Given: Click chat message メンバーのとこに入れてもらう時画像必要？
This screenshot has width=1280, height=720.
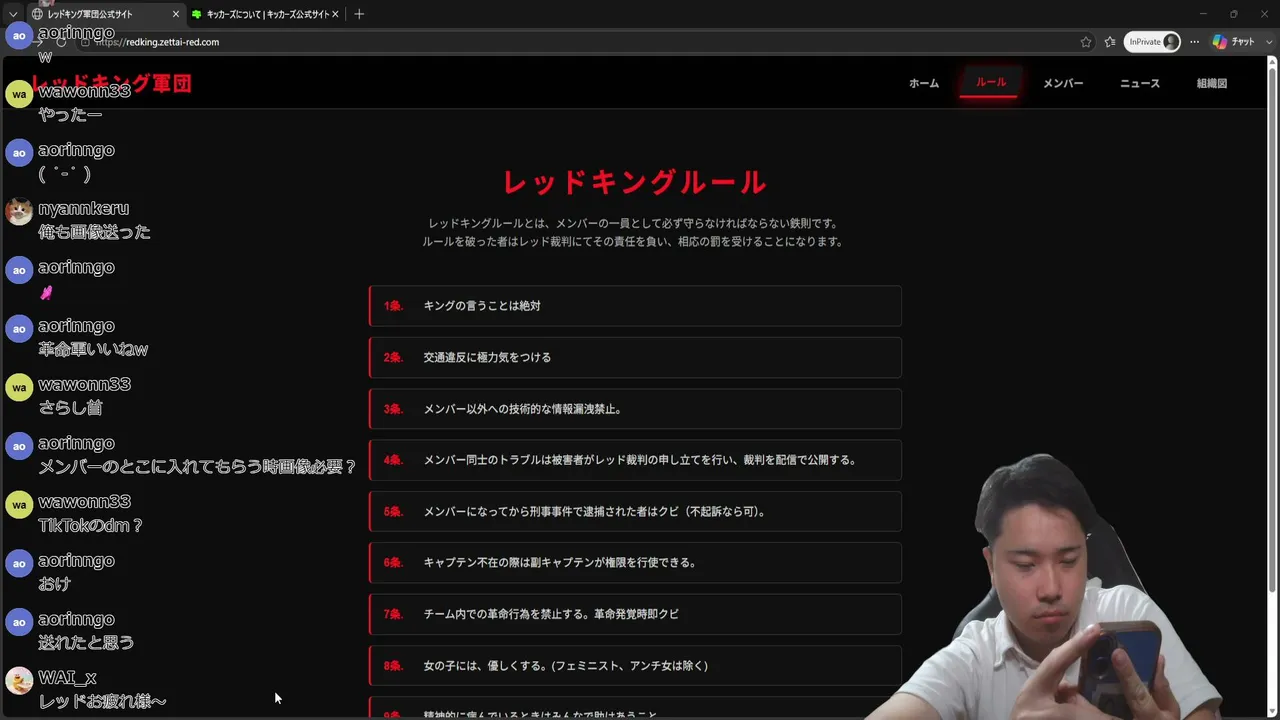Looking at the screenshot, I should [x=197, y=467].
